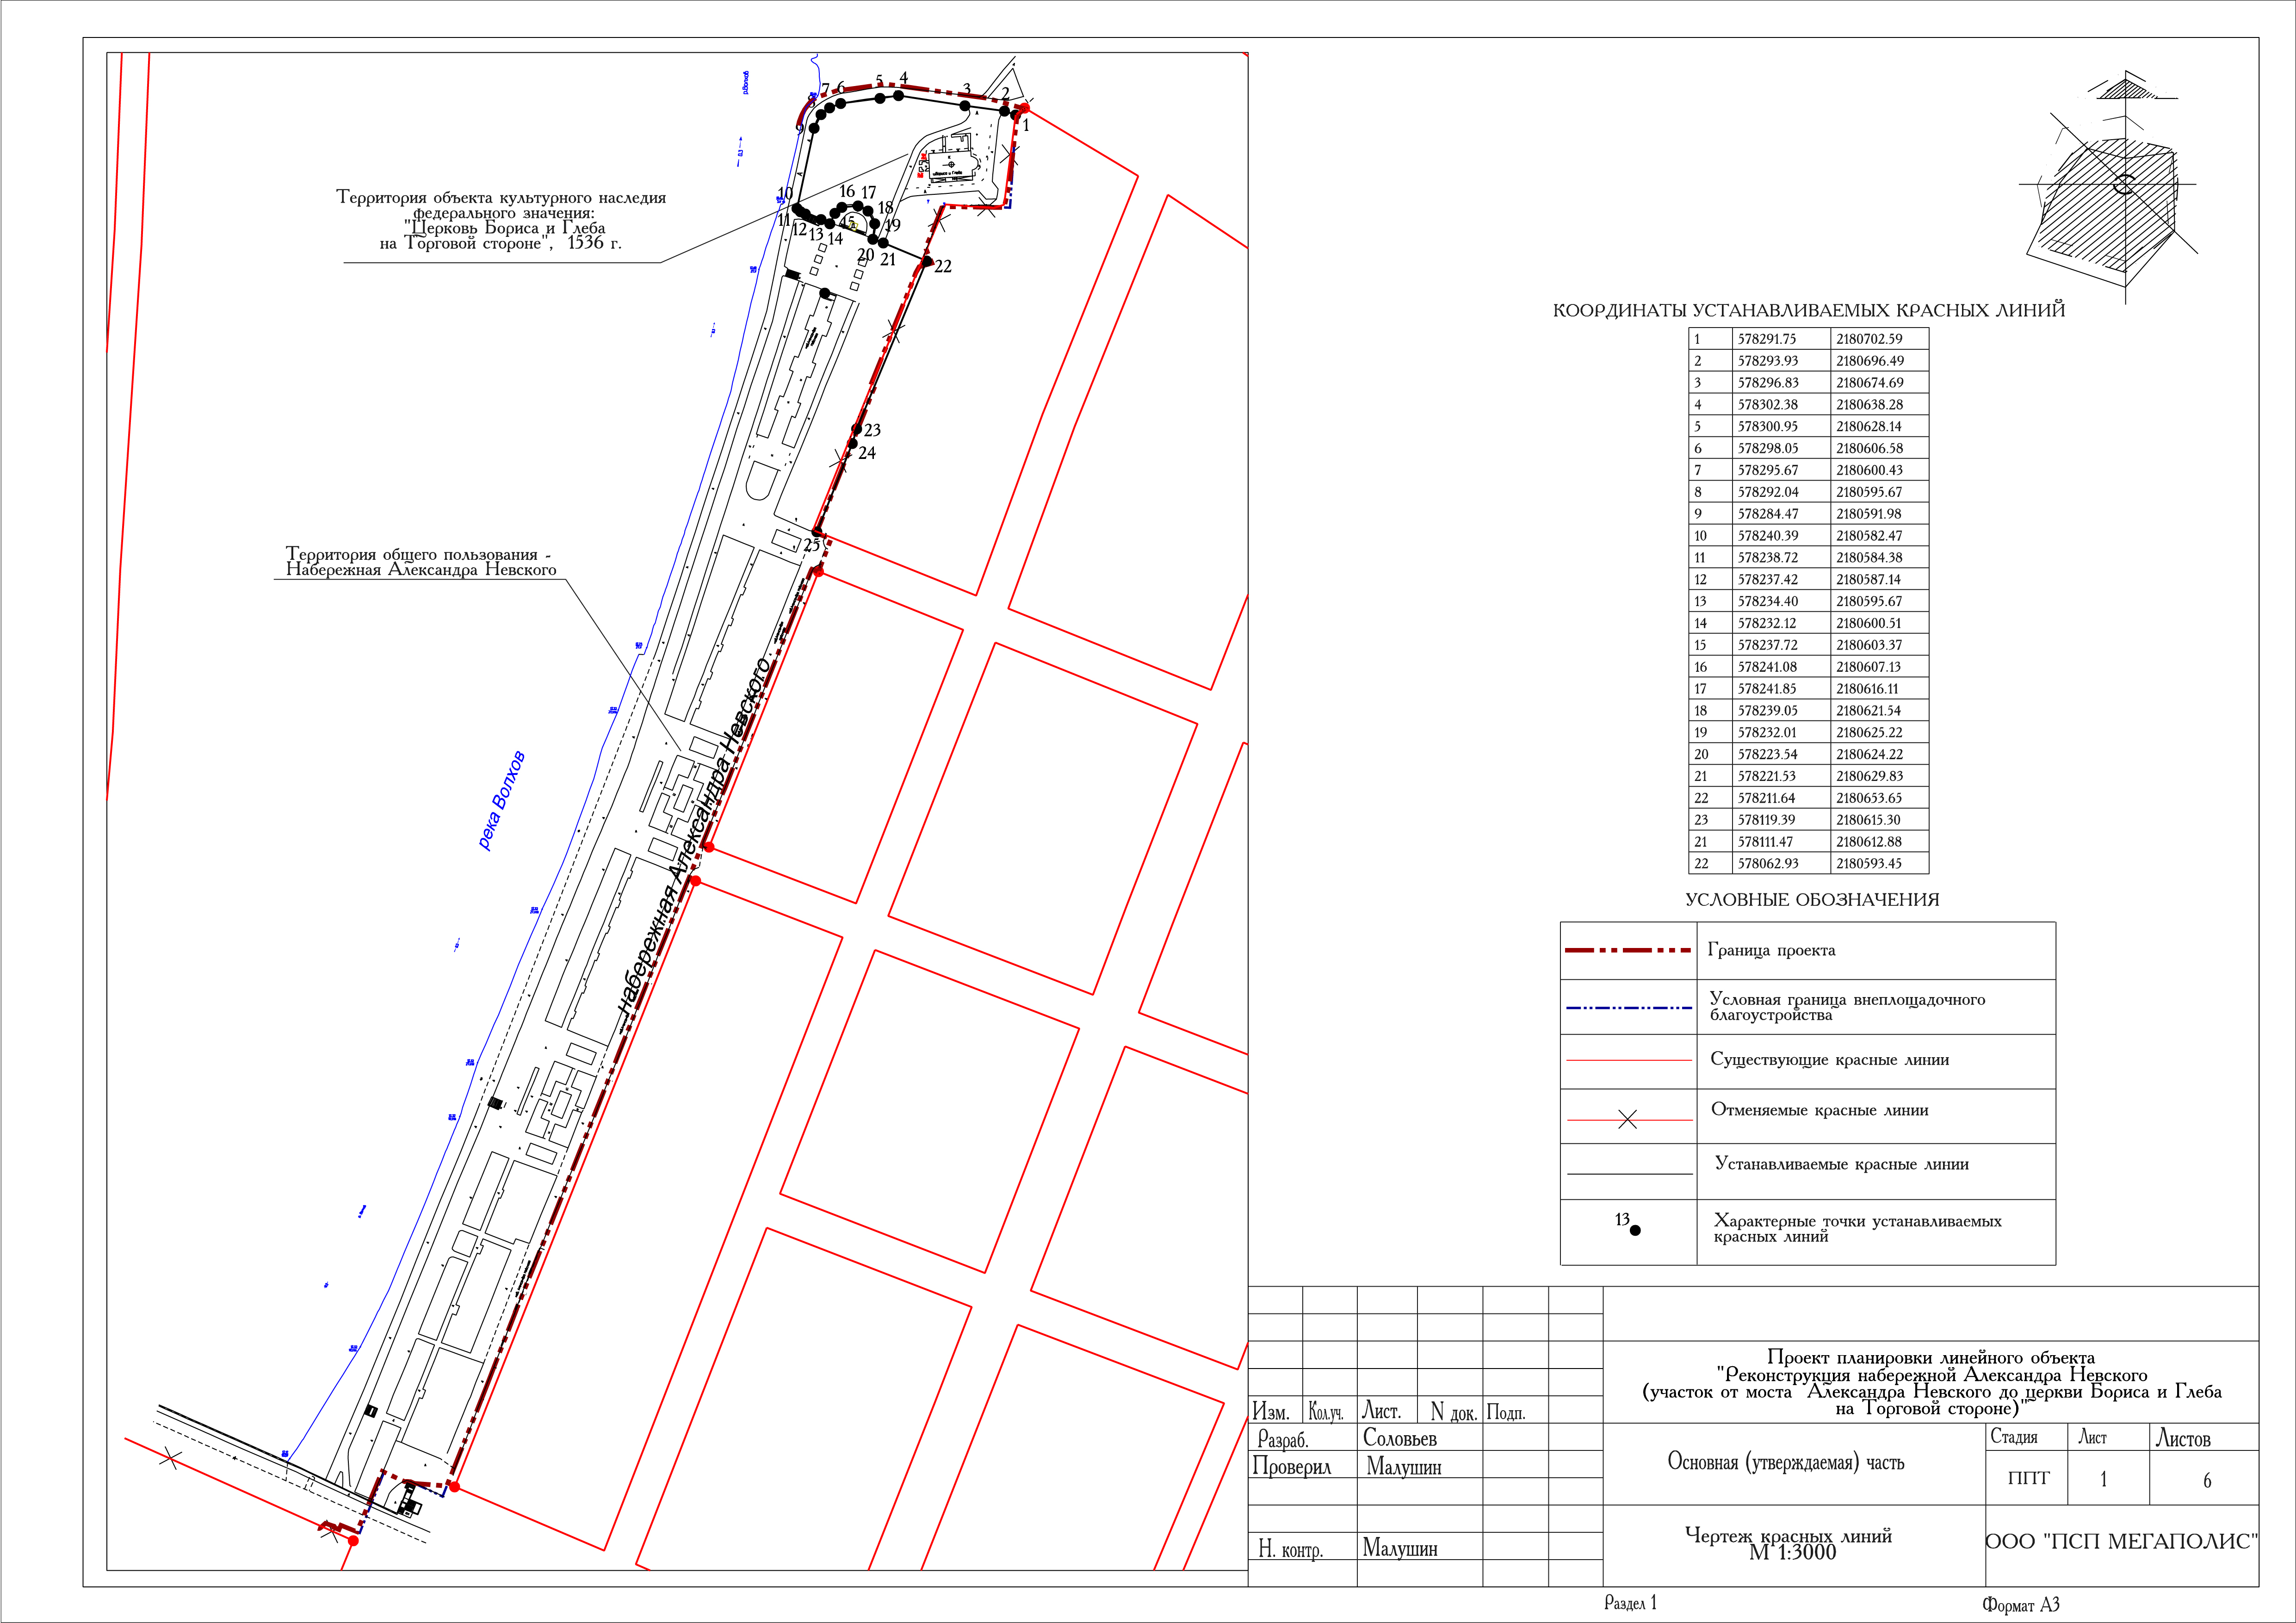2296x1623 pixels.
Task: Click the scale text М 1:3000
Action: (x=1792, y=1553)
